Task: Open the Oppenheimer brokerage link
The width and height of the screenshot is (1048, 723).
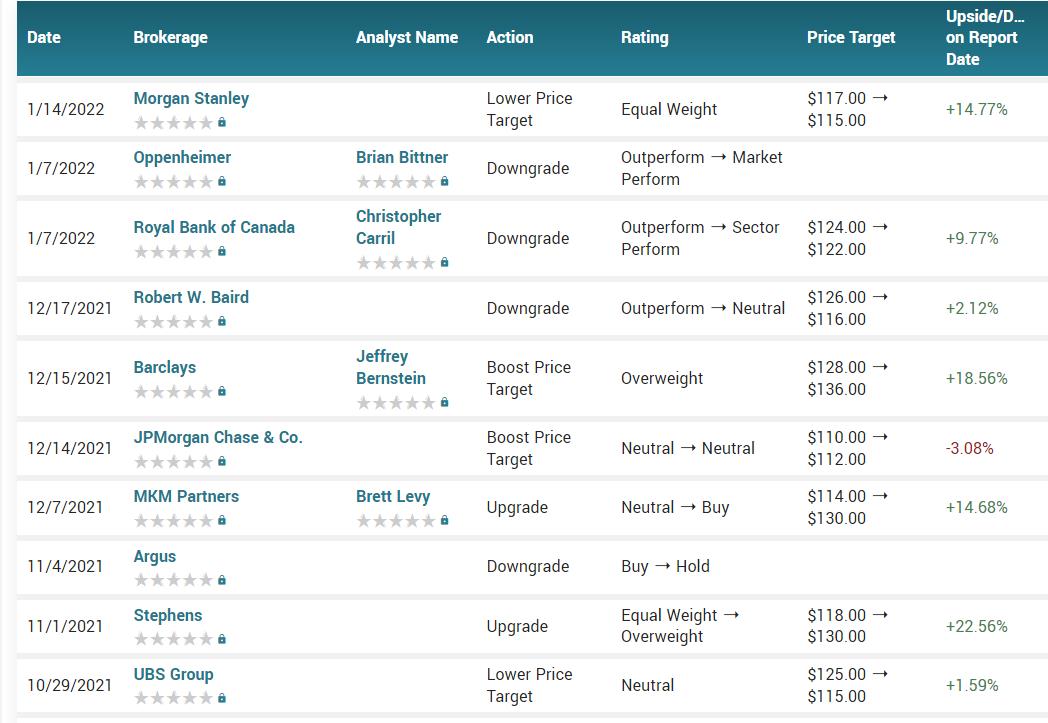Action: click(x=182, y=157)
